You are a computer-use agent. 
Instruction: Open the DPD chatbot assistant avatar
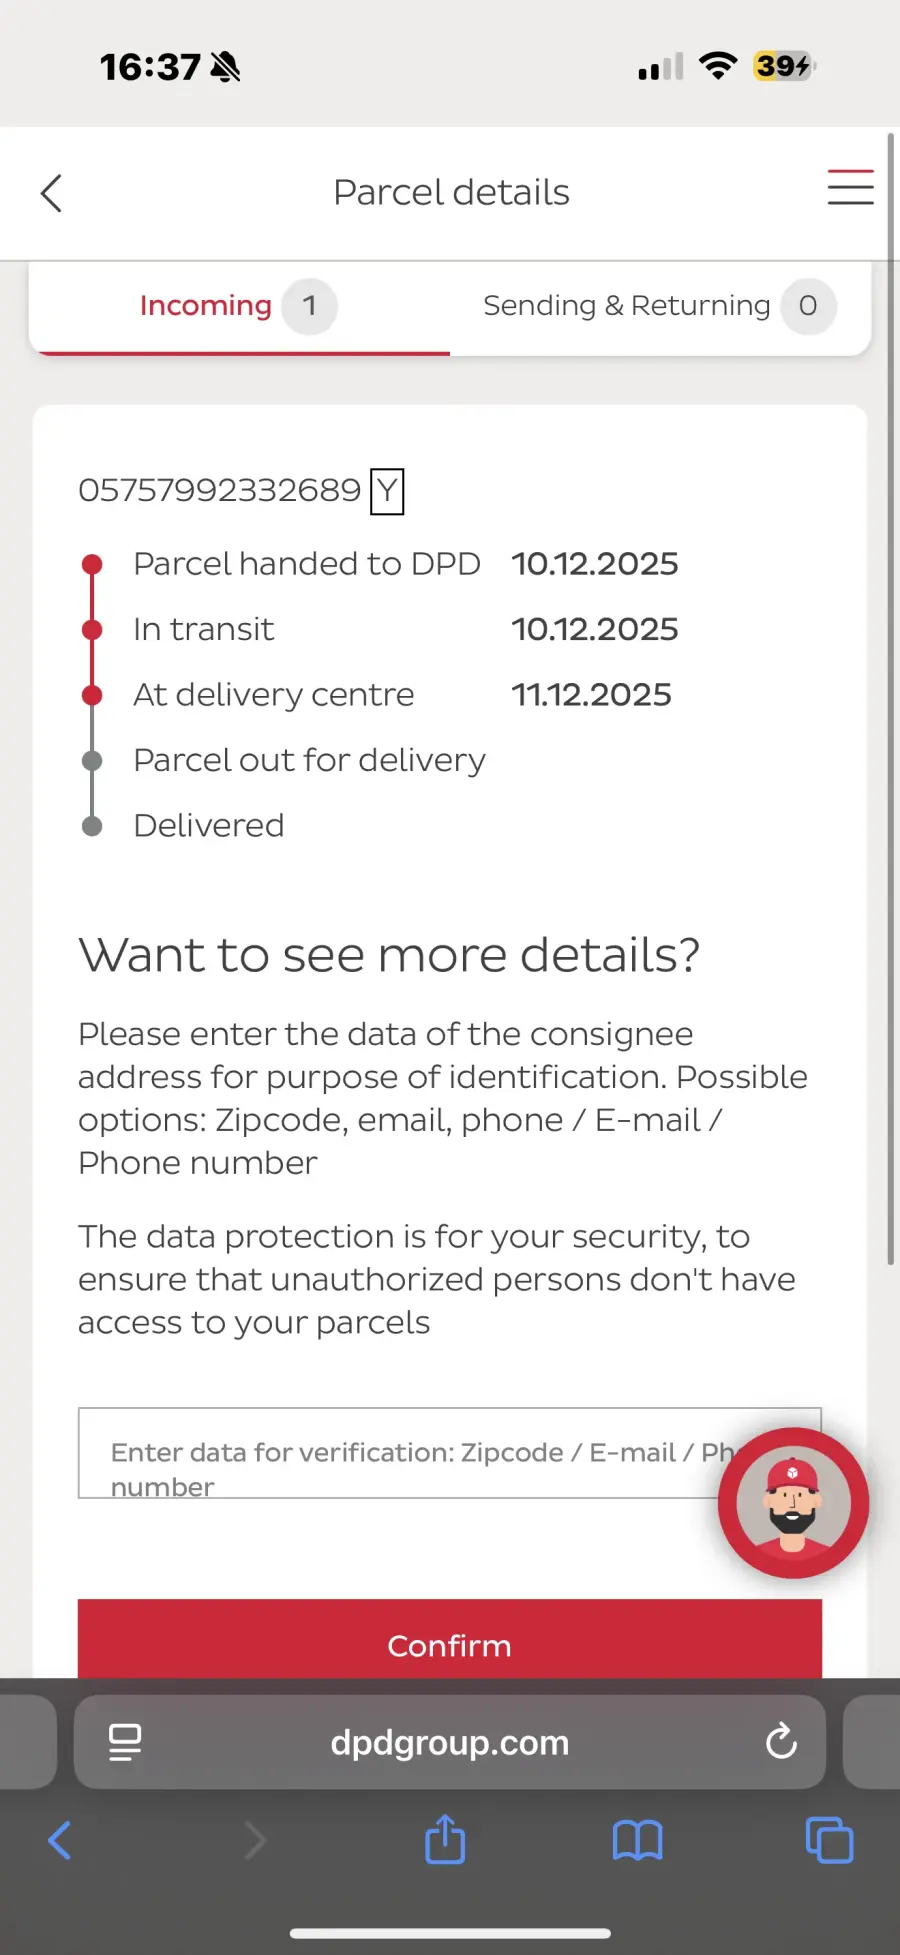(793, 1502)
